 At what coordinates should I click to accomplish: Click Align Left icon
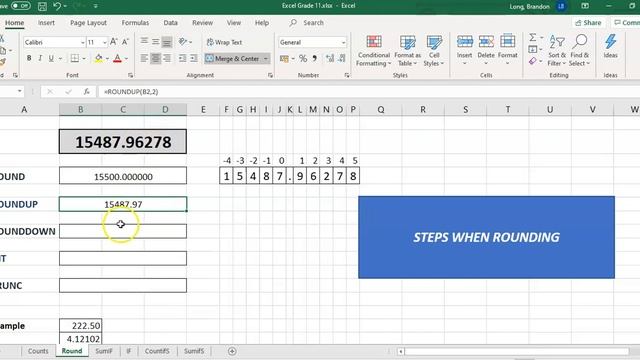point(144,58)
